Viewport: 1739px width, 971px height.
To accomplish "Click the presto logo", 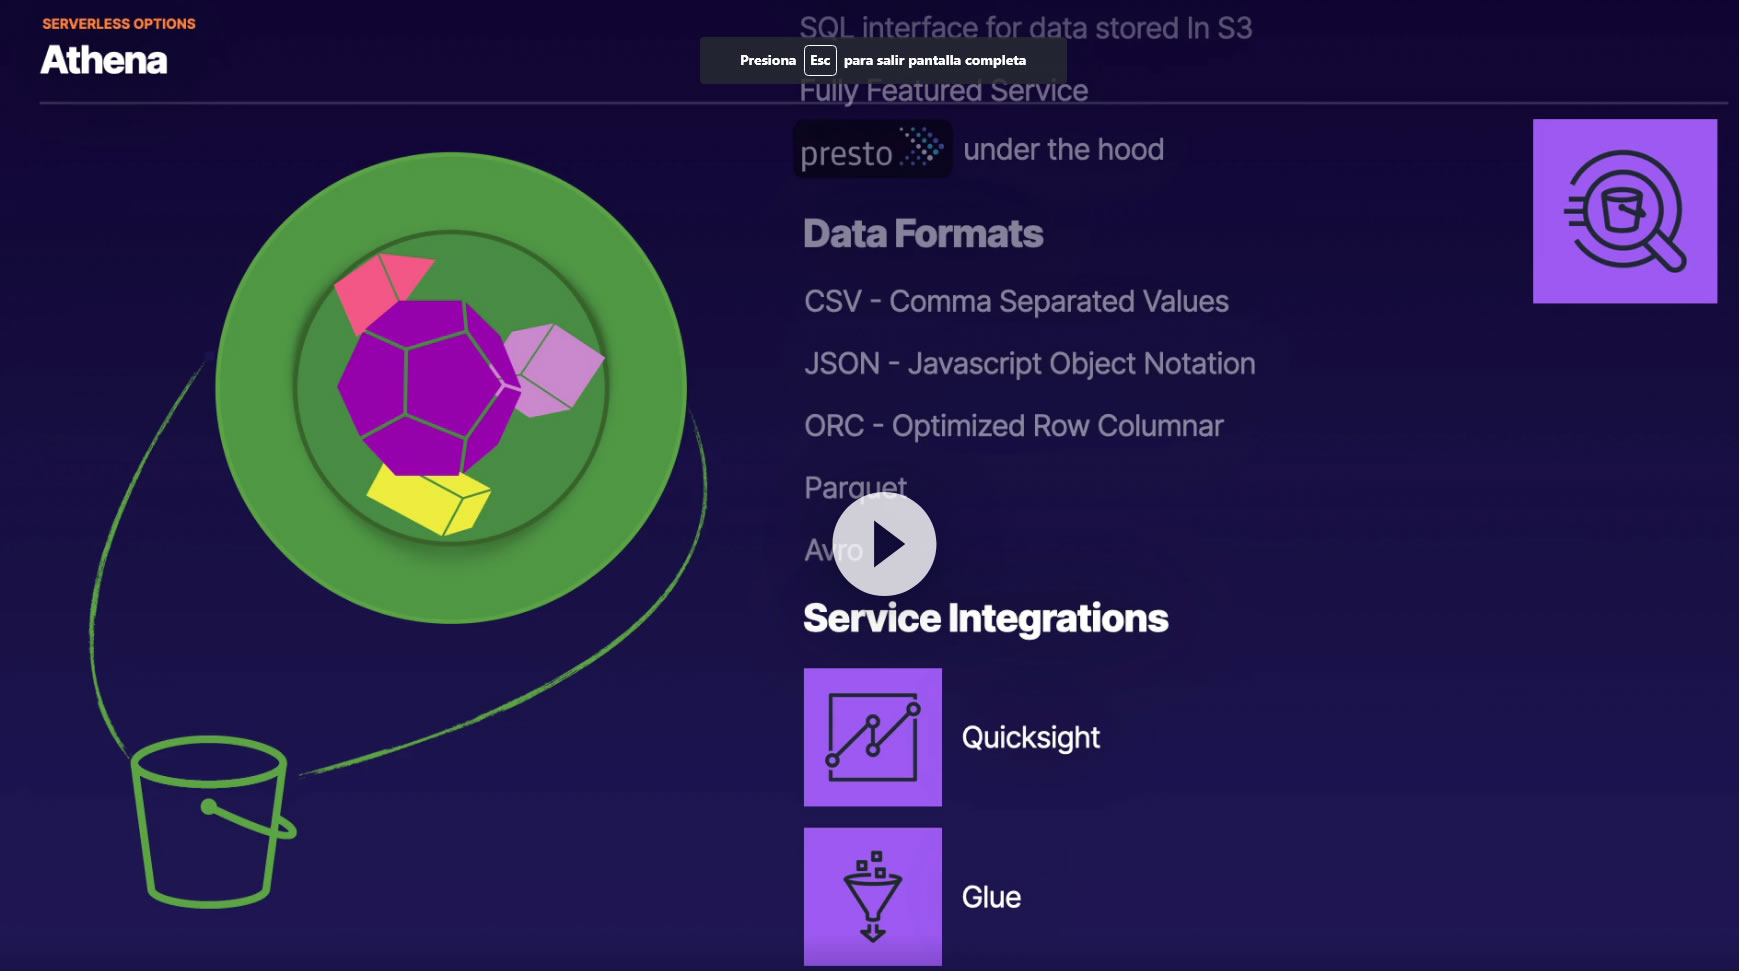I will [x=872, y=150].
